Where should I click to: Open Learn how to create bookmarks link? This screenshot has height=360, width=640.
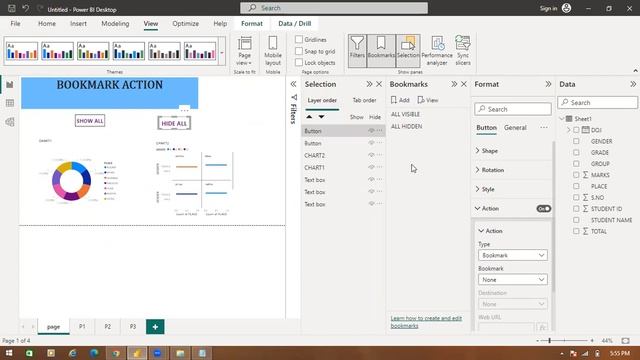(x=426, y=322)
